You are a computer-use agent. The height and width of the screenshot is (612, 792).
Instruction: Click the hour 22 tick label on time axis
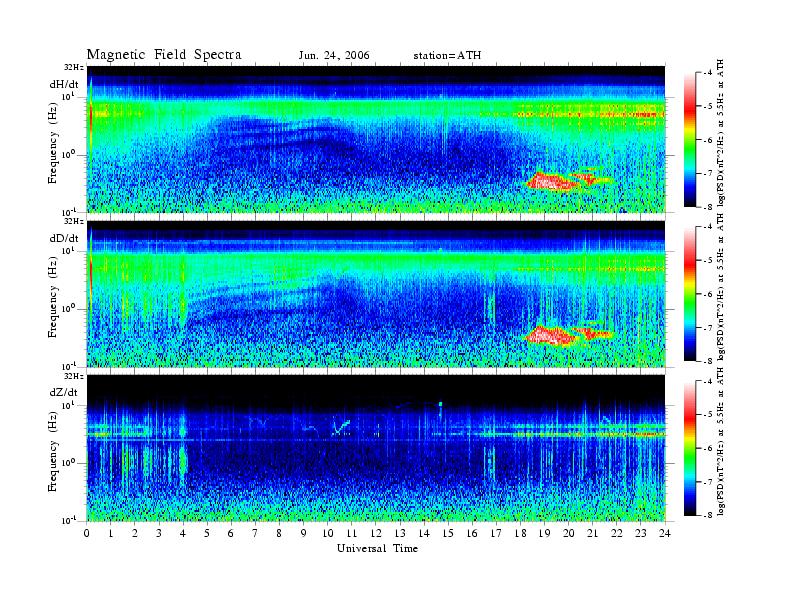(617, 534)
